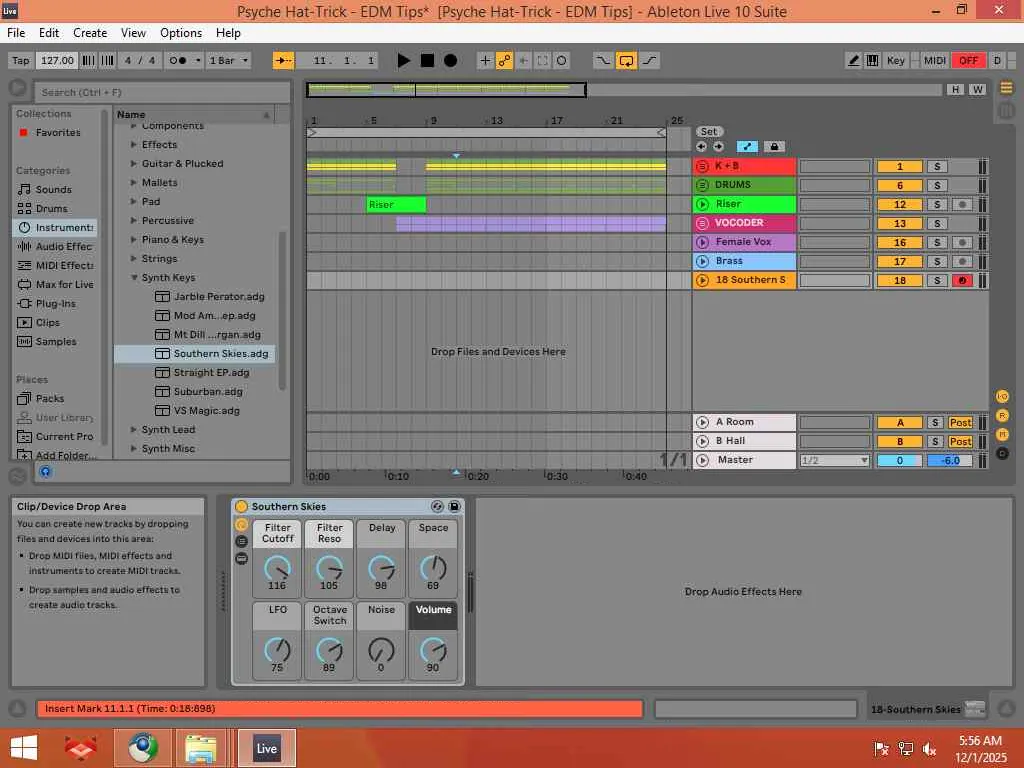The height and width of the screenshot is (768, 1024).
Task: Expand the Piano & Keys folder
Action: 134,240
